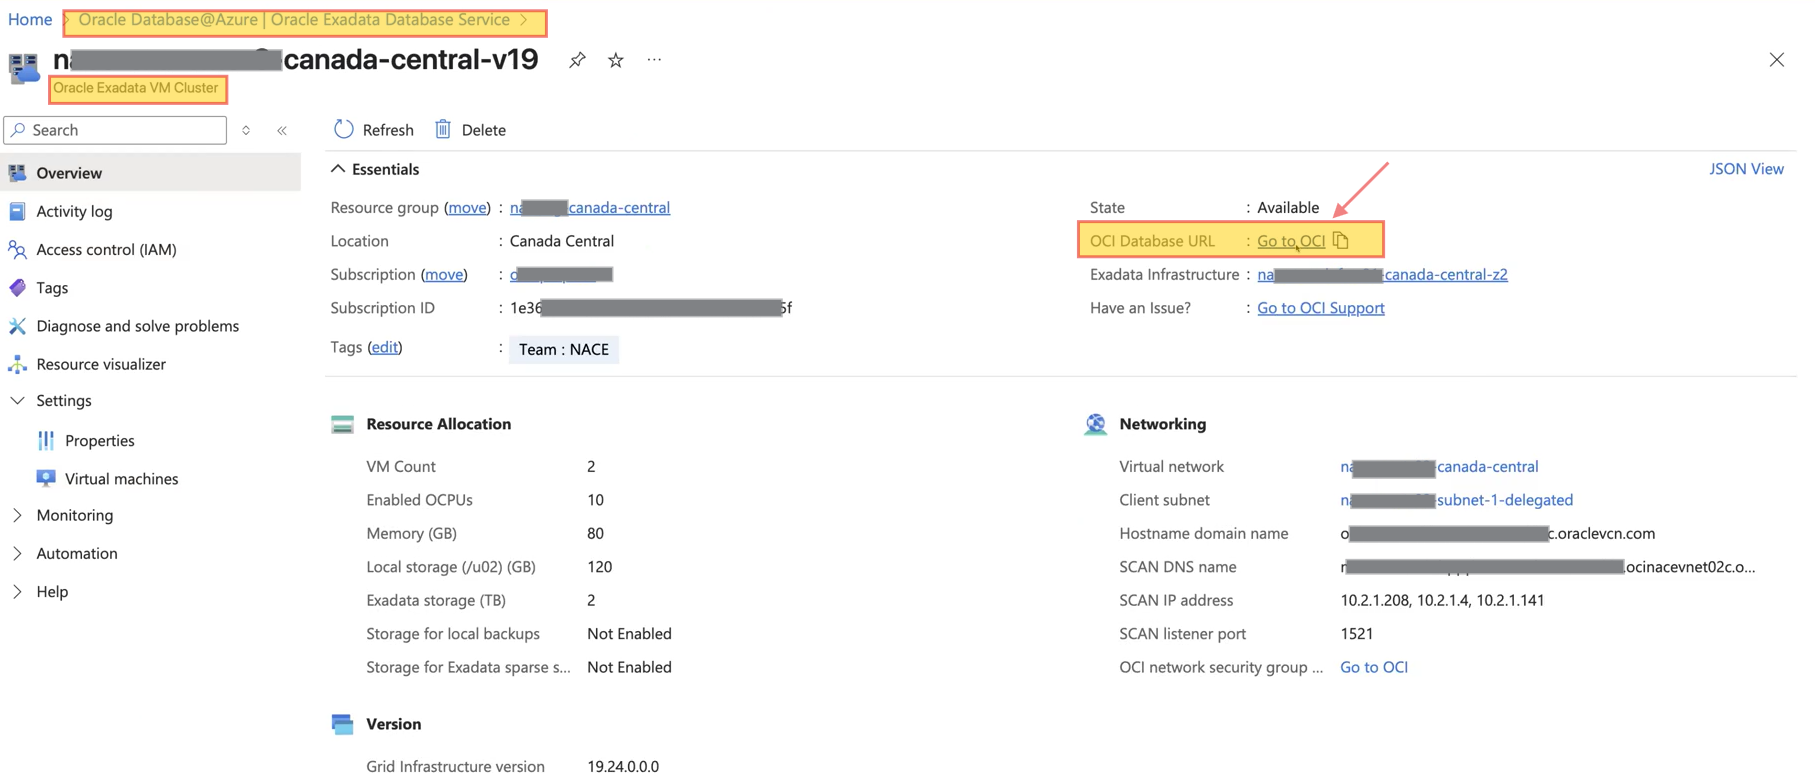Pin this resource to dashboard
This screenshot has width=1815, height=781.
point(577,60)
